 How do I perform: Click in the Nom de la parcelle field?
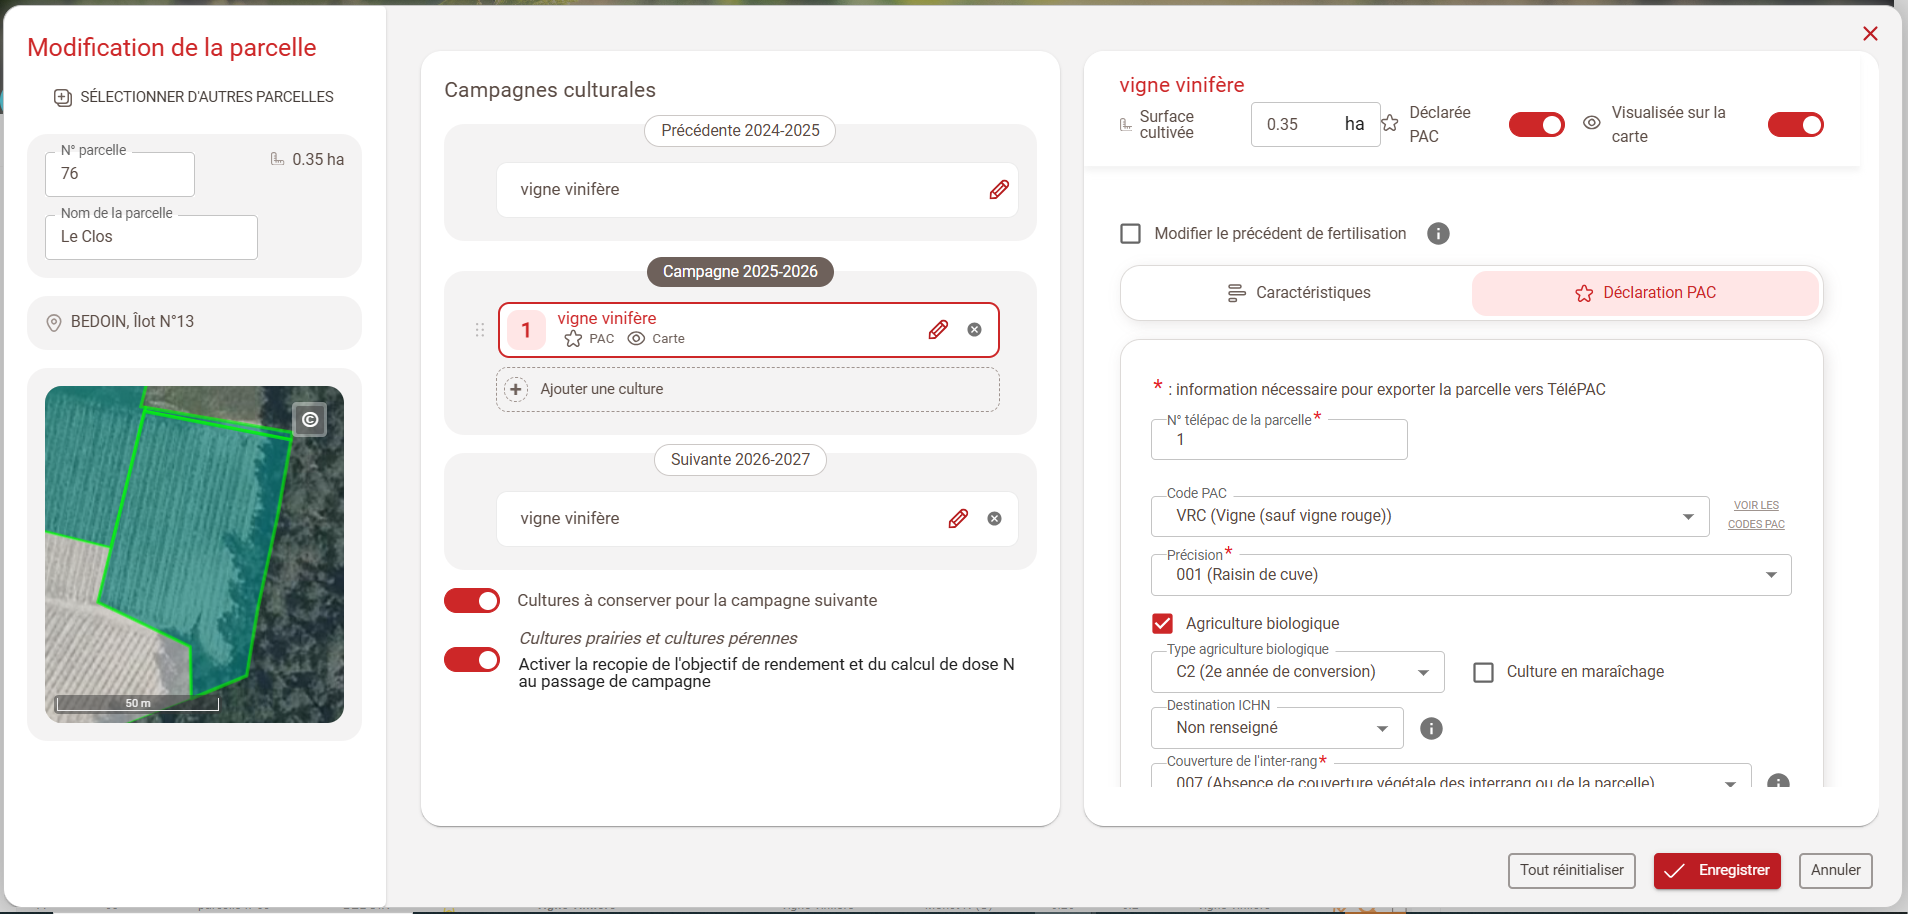[151, 238]
